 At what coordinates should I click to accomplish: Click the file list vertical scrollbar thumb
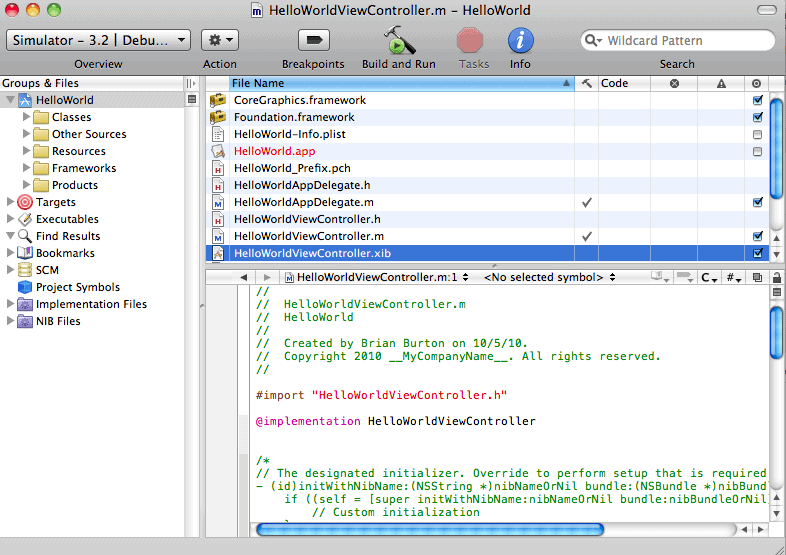point(776,149)
